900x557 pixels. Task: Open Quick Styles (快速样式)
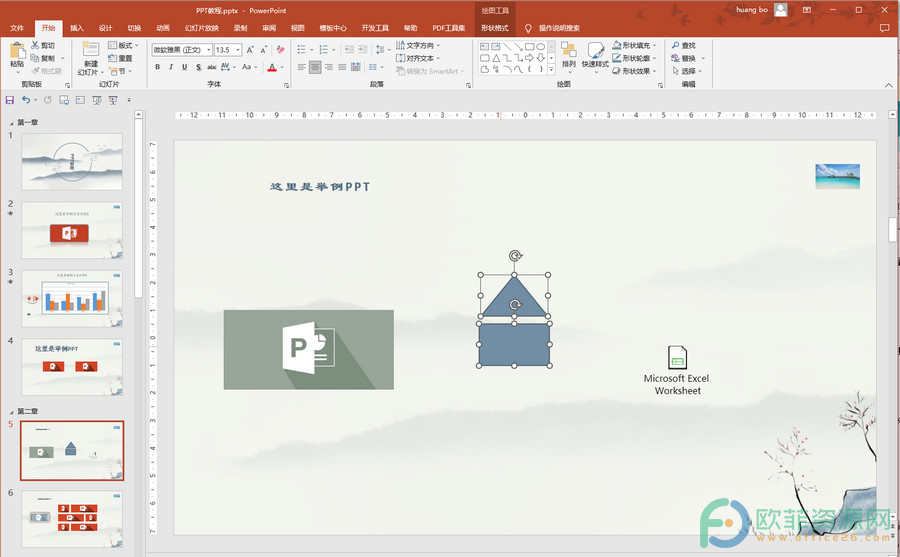(x=595, y=55)
